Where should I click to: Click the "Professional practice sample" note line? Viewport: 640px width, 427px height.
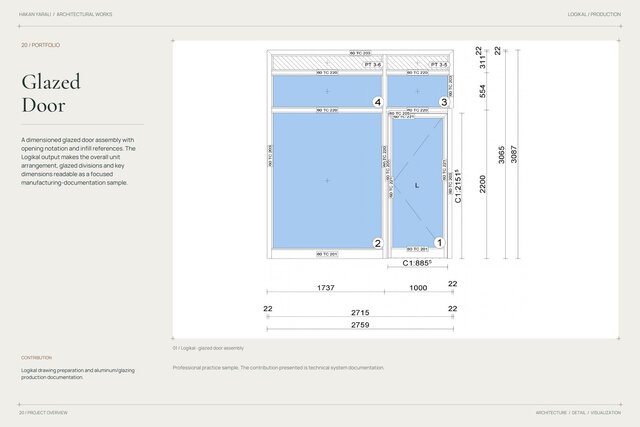point(278,368)
